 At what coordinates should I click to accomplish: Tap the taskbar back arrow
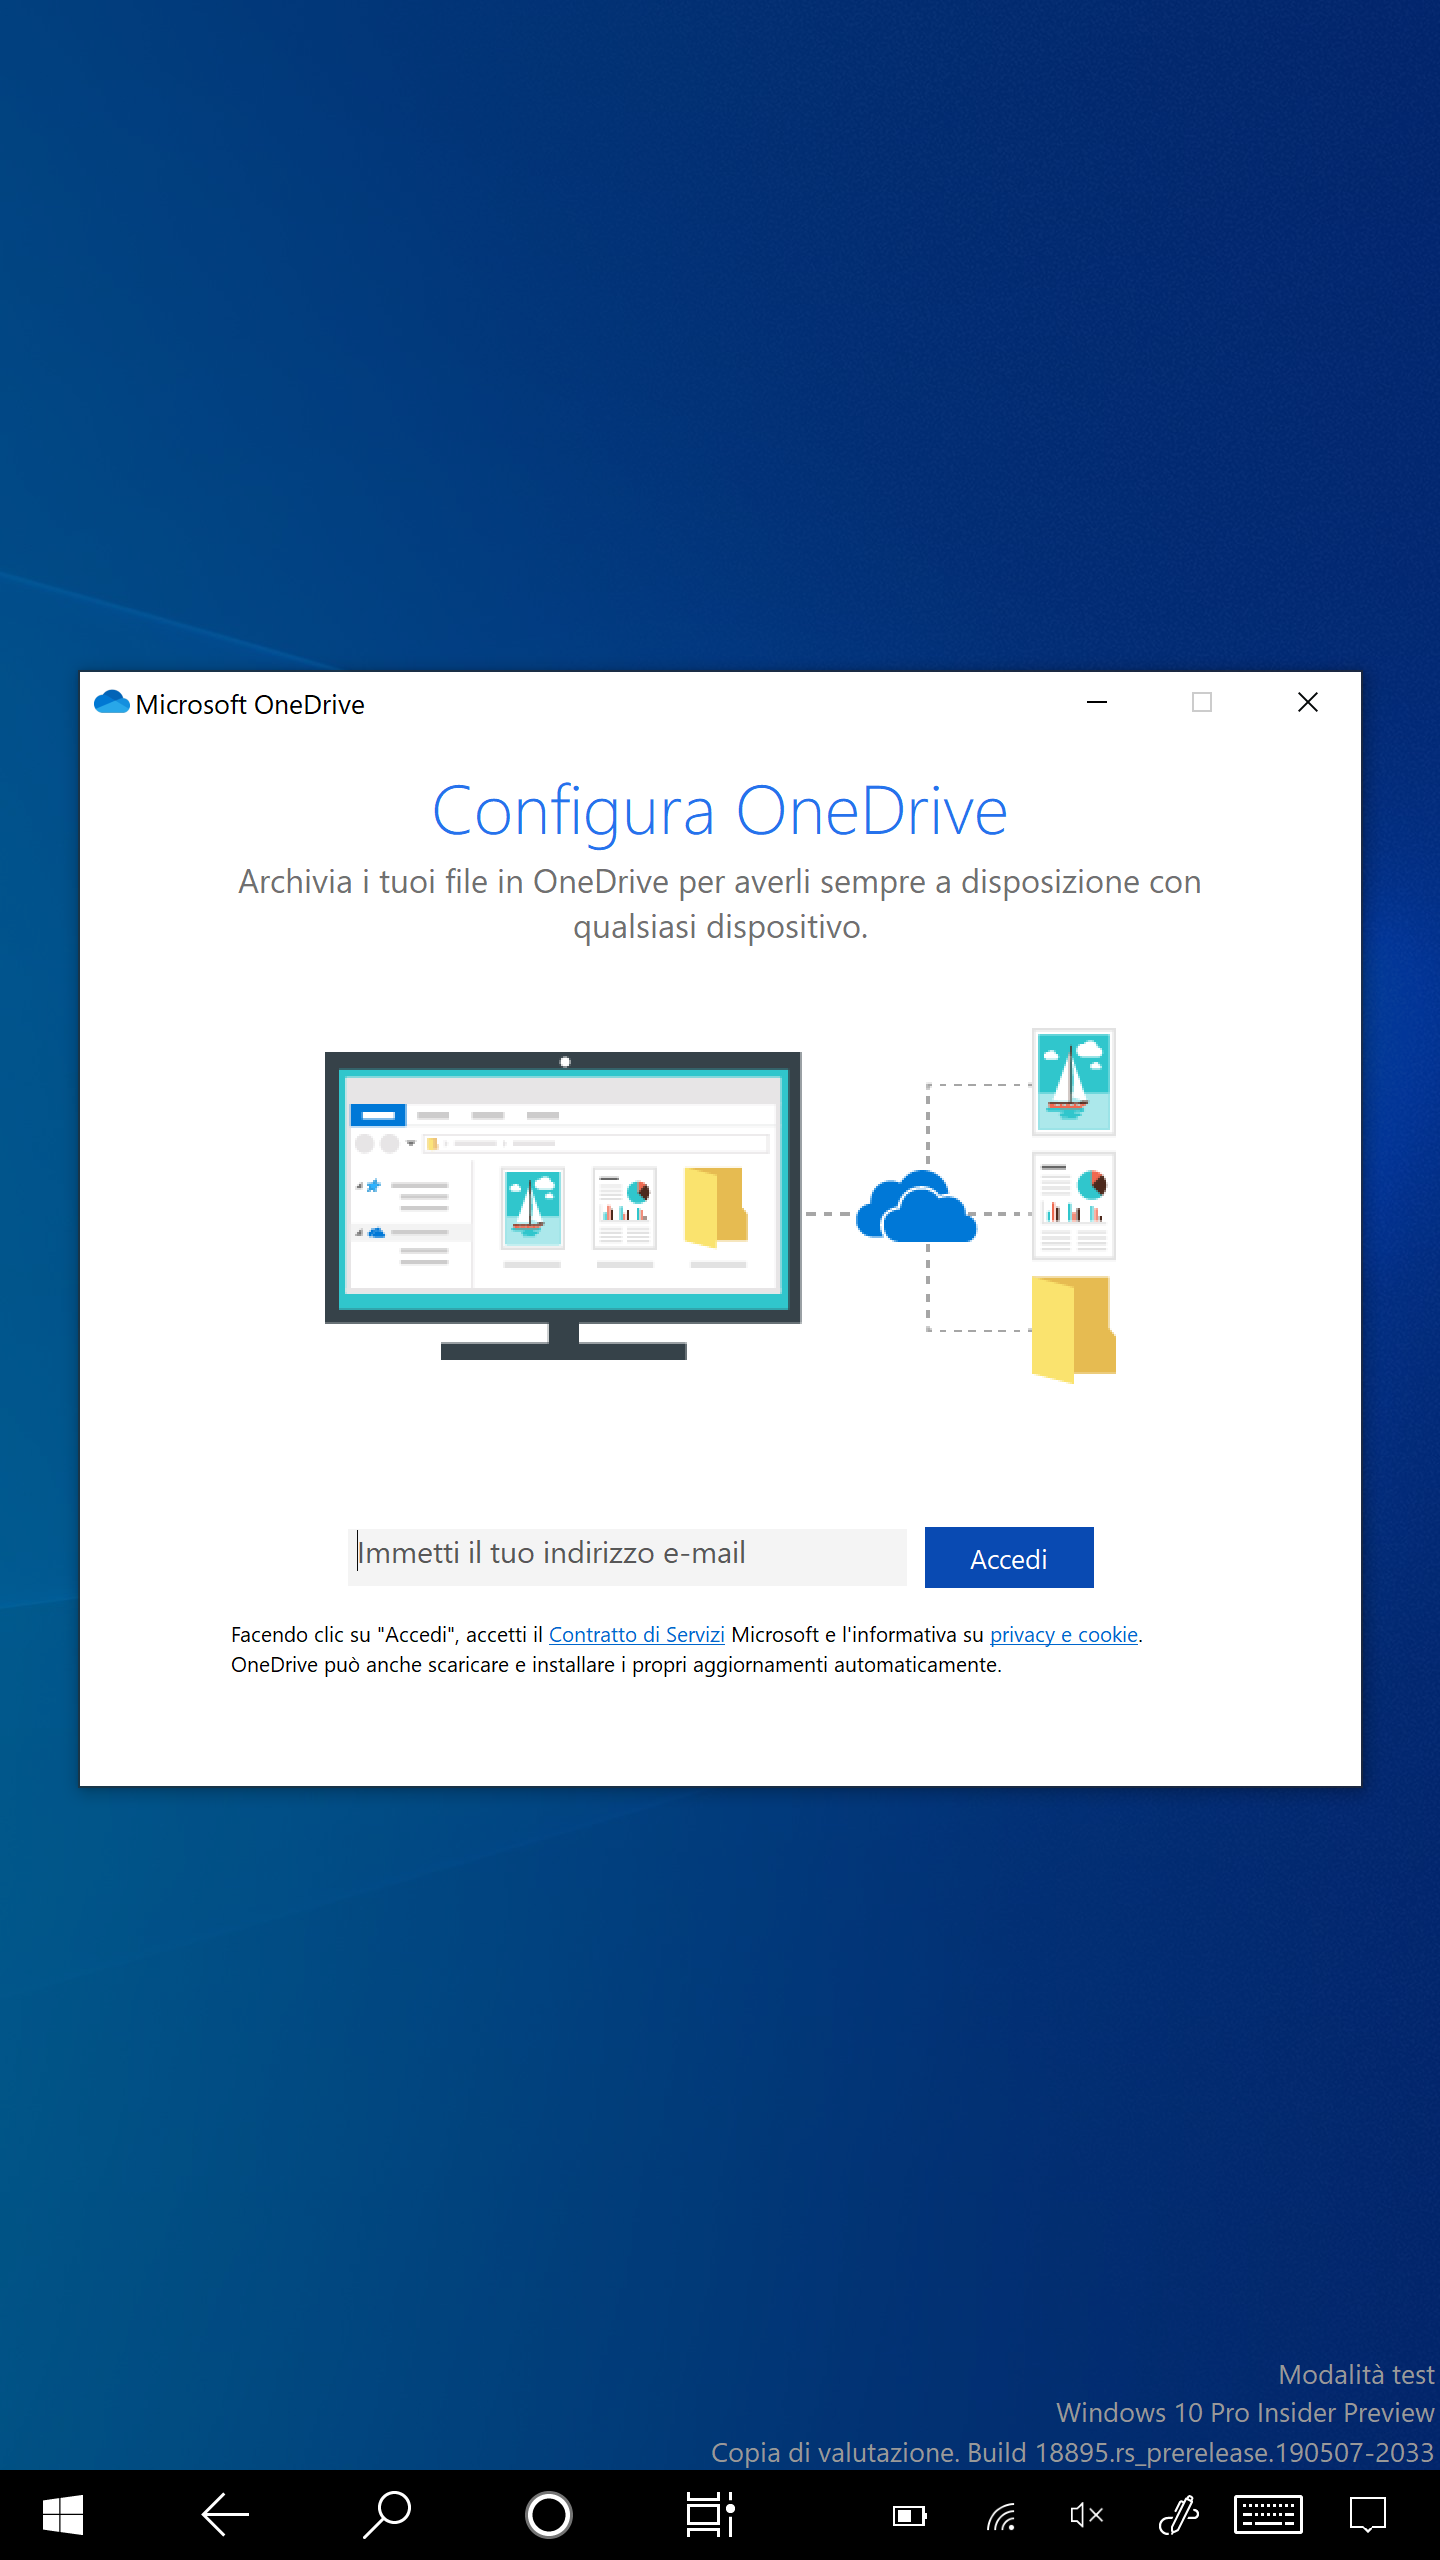click(225, 2514)
